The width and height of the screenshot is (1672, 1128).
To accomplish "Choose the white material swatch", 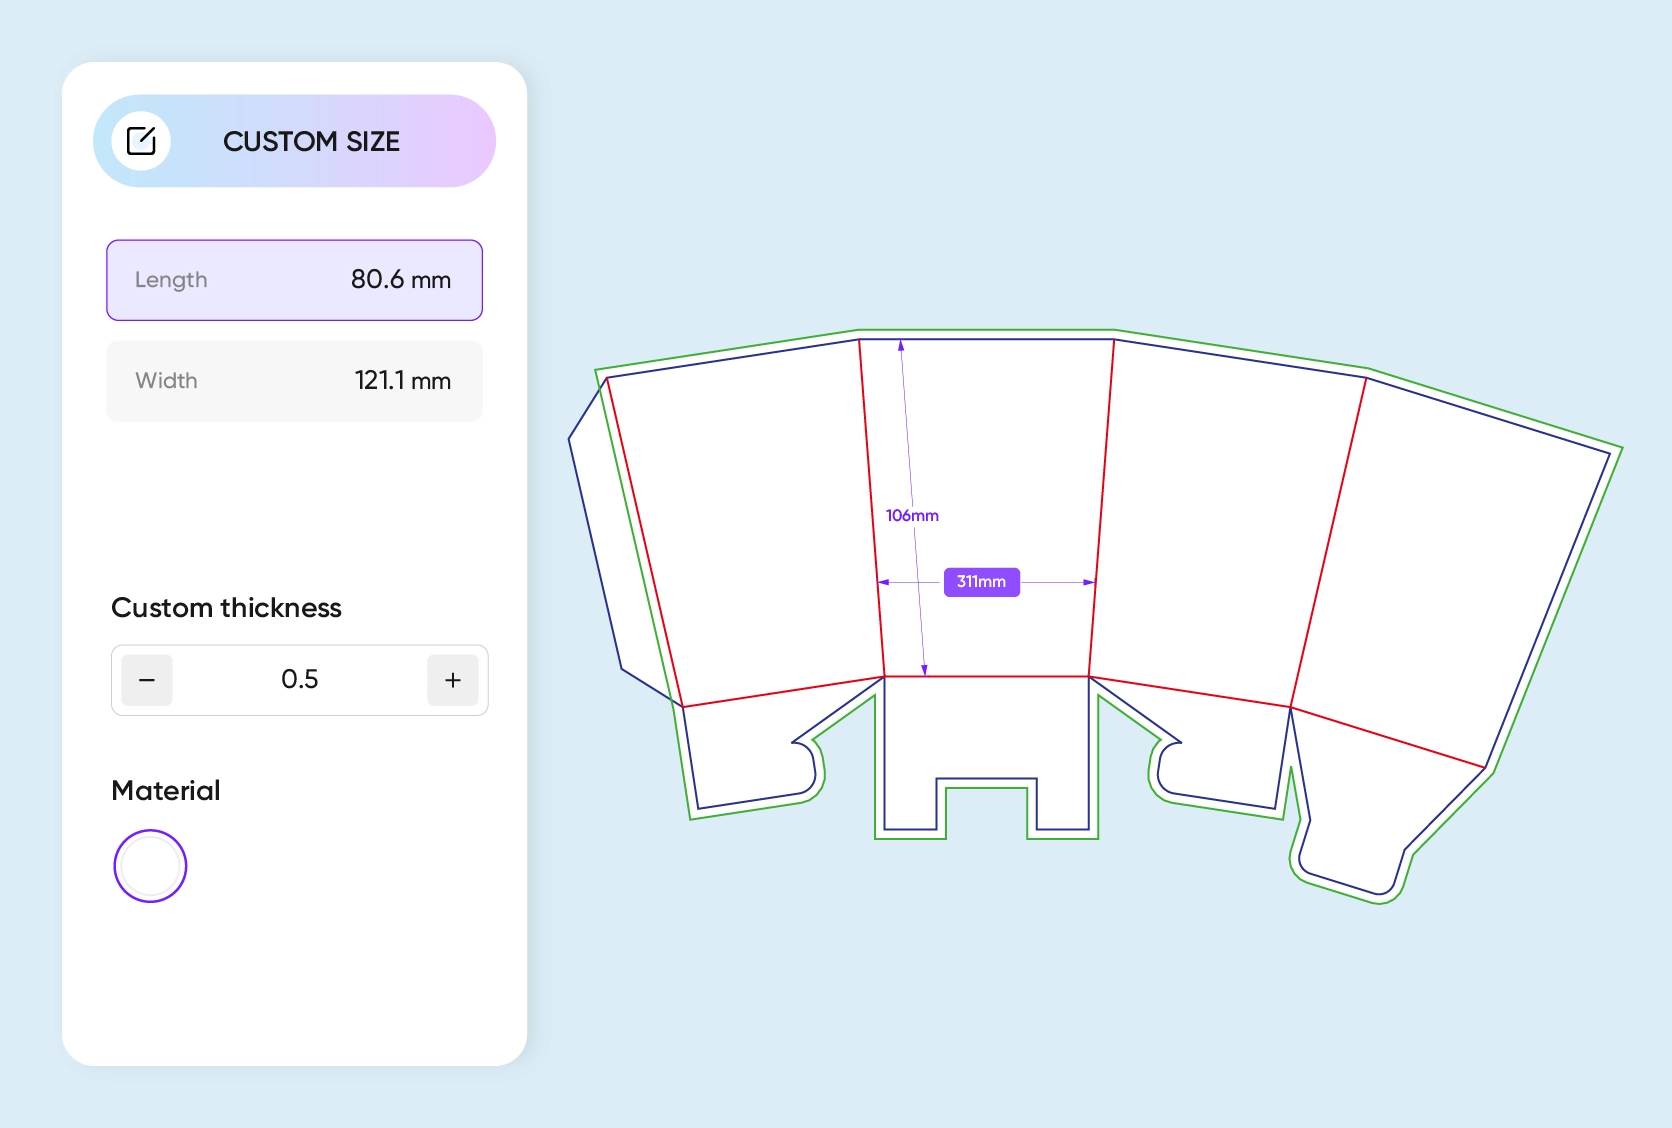I will [150, 866].
